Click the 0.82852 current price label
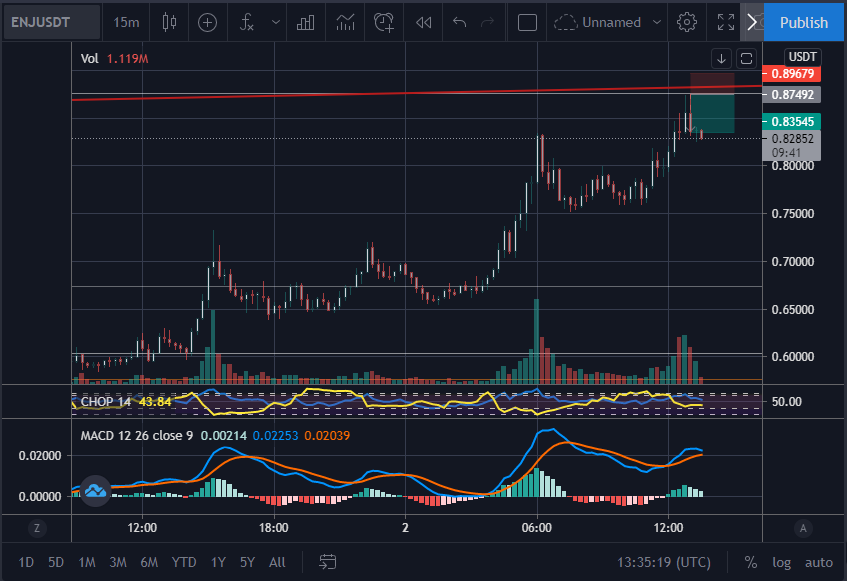Viewport: 847px width, 581px height. 791,139
